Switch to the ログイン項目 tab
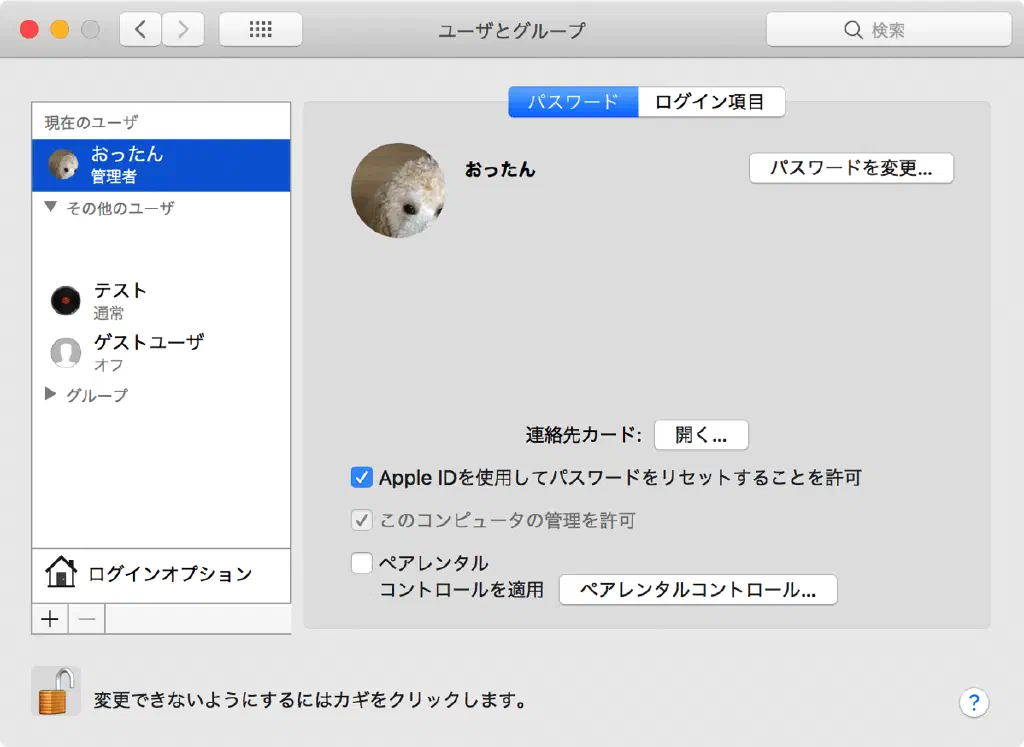This screenshot has height=747, width=1024. coord(711,102)
